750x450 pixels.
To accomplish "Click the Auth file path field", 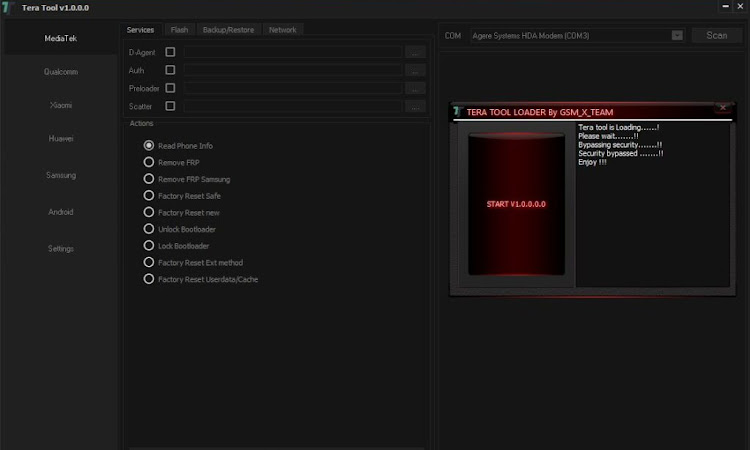I will [293, 70].
